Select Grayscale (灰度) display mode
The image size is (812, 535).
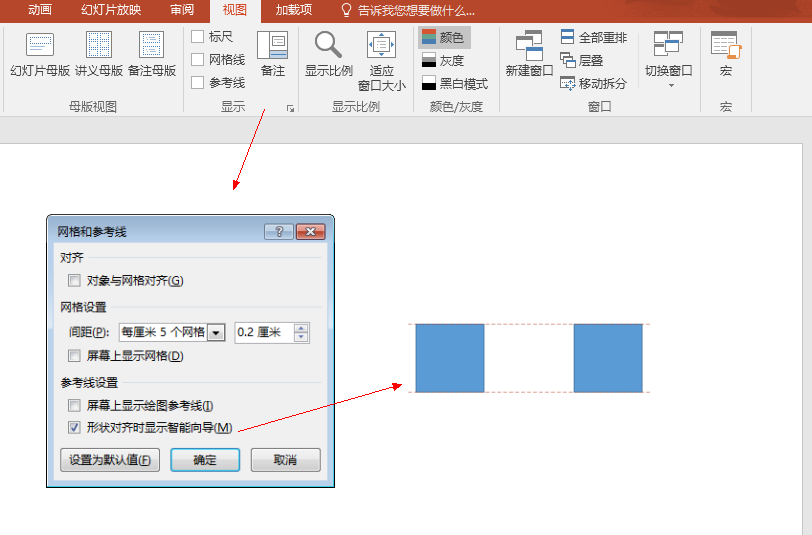click(443, 61)
